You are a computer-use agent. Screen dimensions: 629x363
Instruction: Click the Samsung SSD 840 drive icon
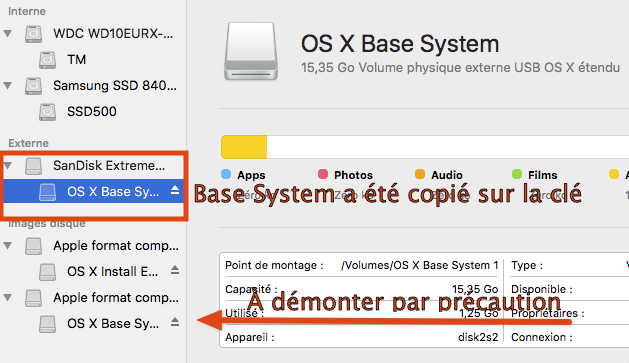[x=33, y=86]
